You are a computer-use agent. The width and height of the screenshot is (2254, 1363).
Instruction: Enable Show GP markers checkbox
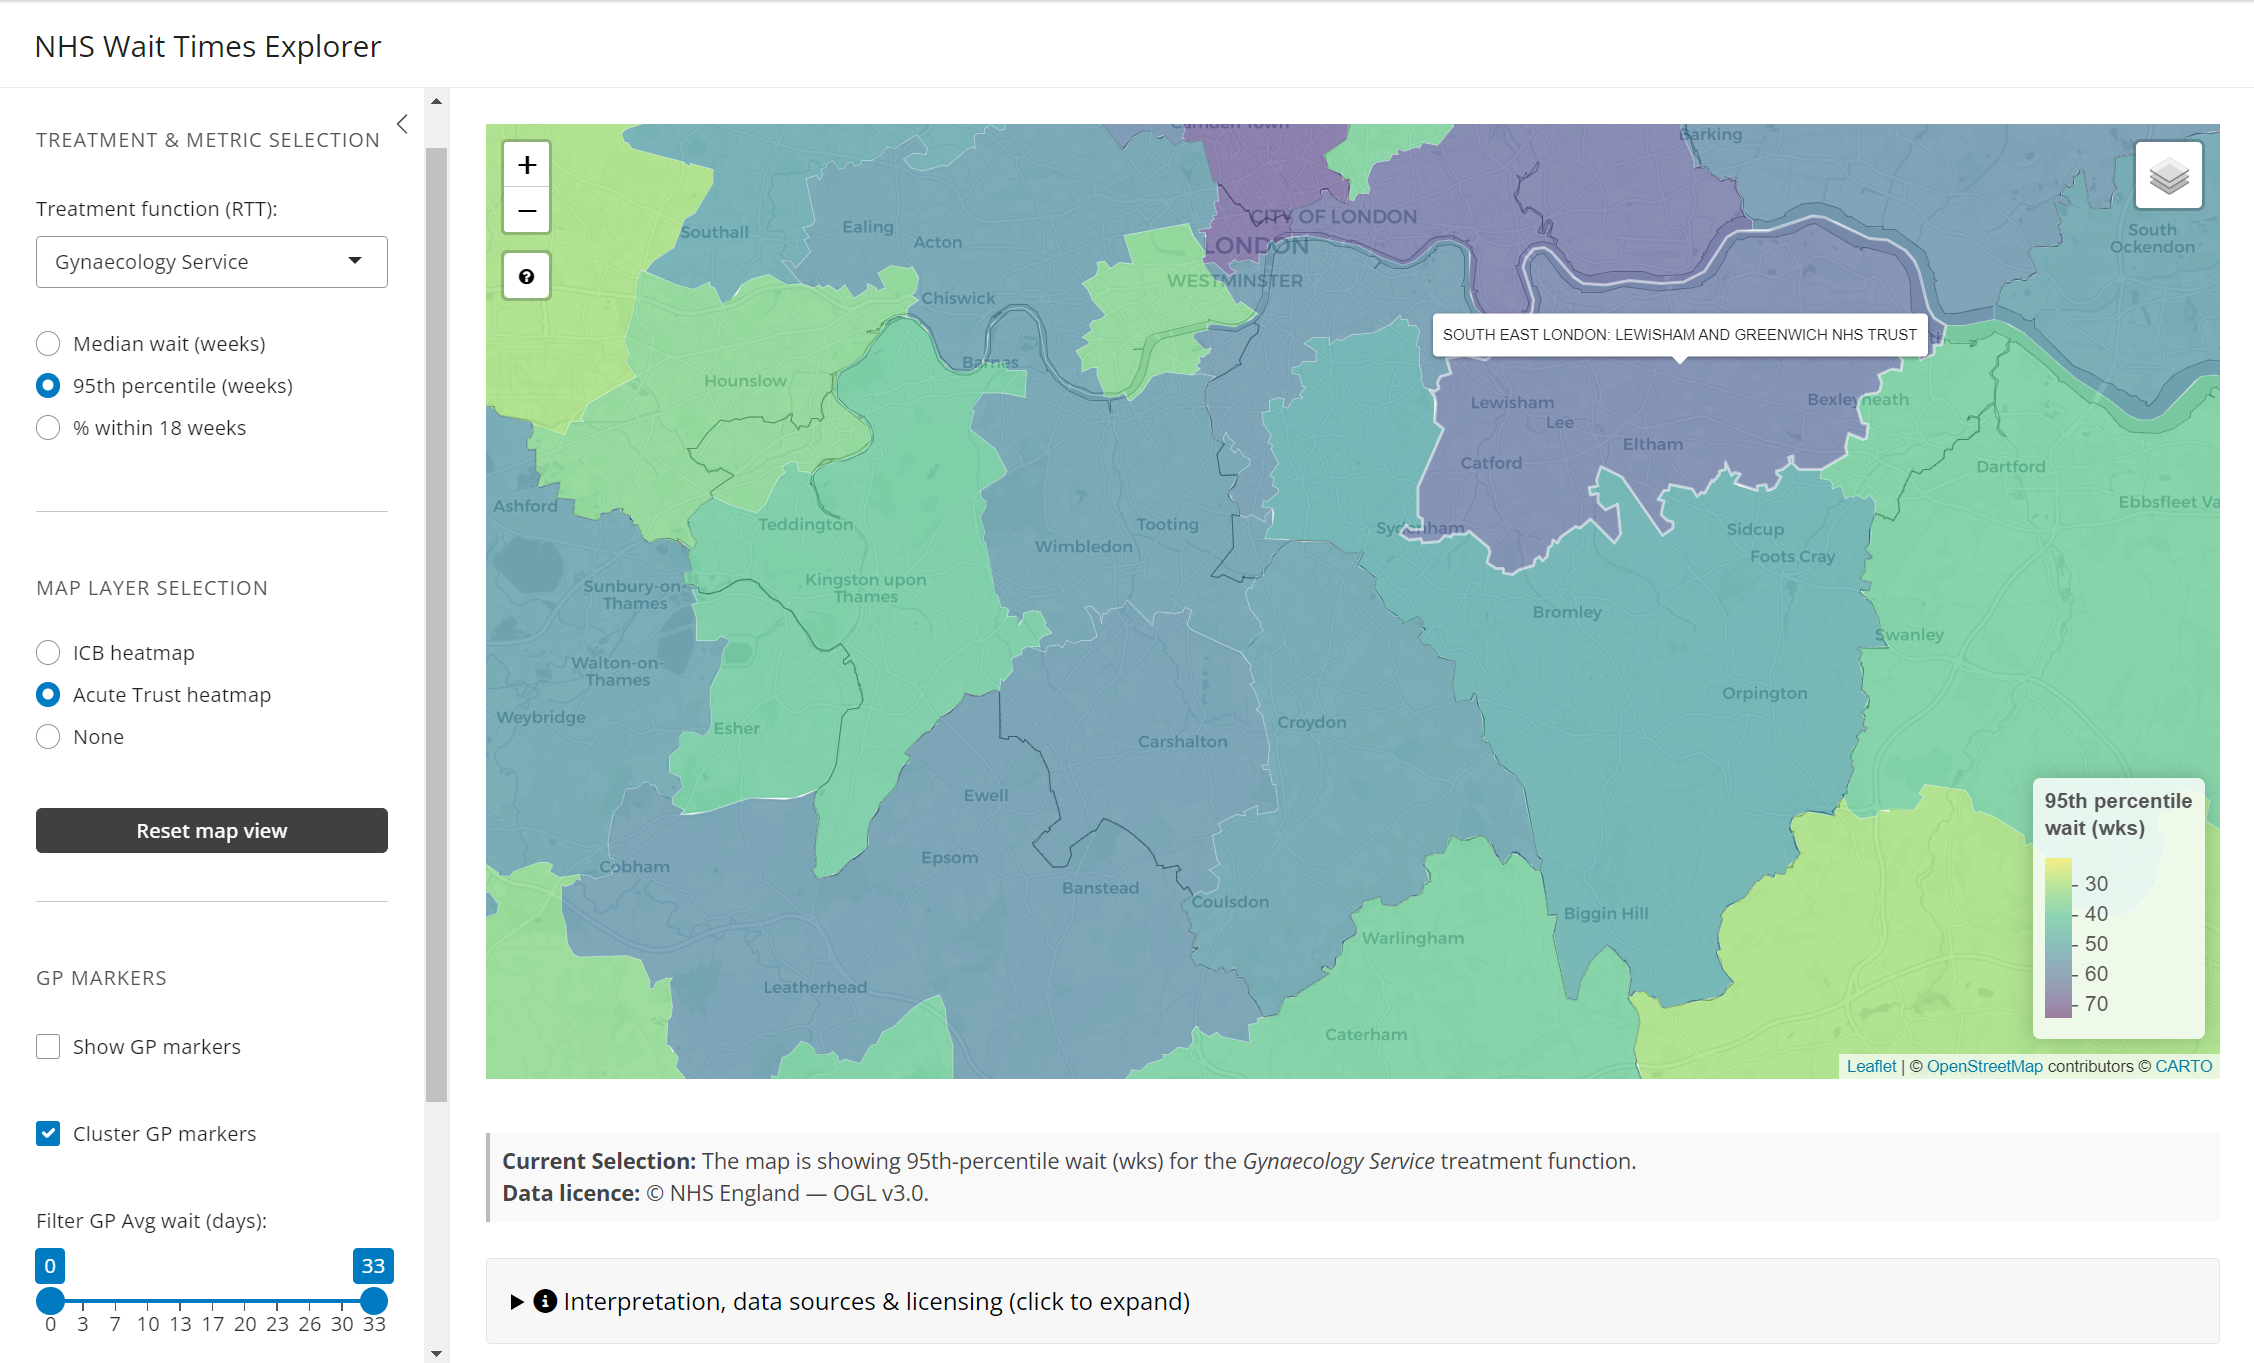[48, 1047]
